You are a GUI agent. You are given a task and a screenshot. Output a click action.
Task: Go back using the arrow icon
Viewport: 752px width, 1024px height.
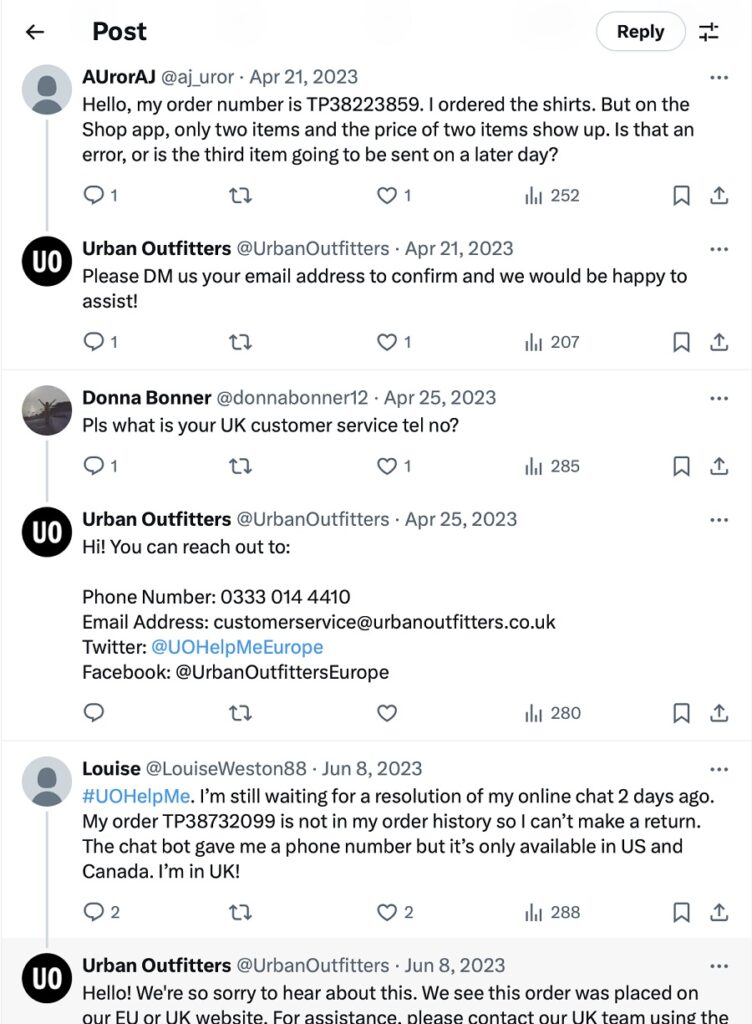[35, 32]
